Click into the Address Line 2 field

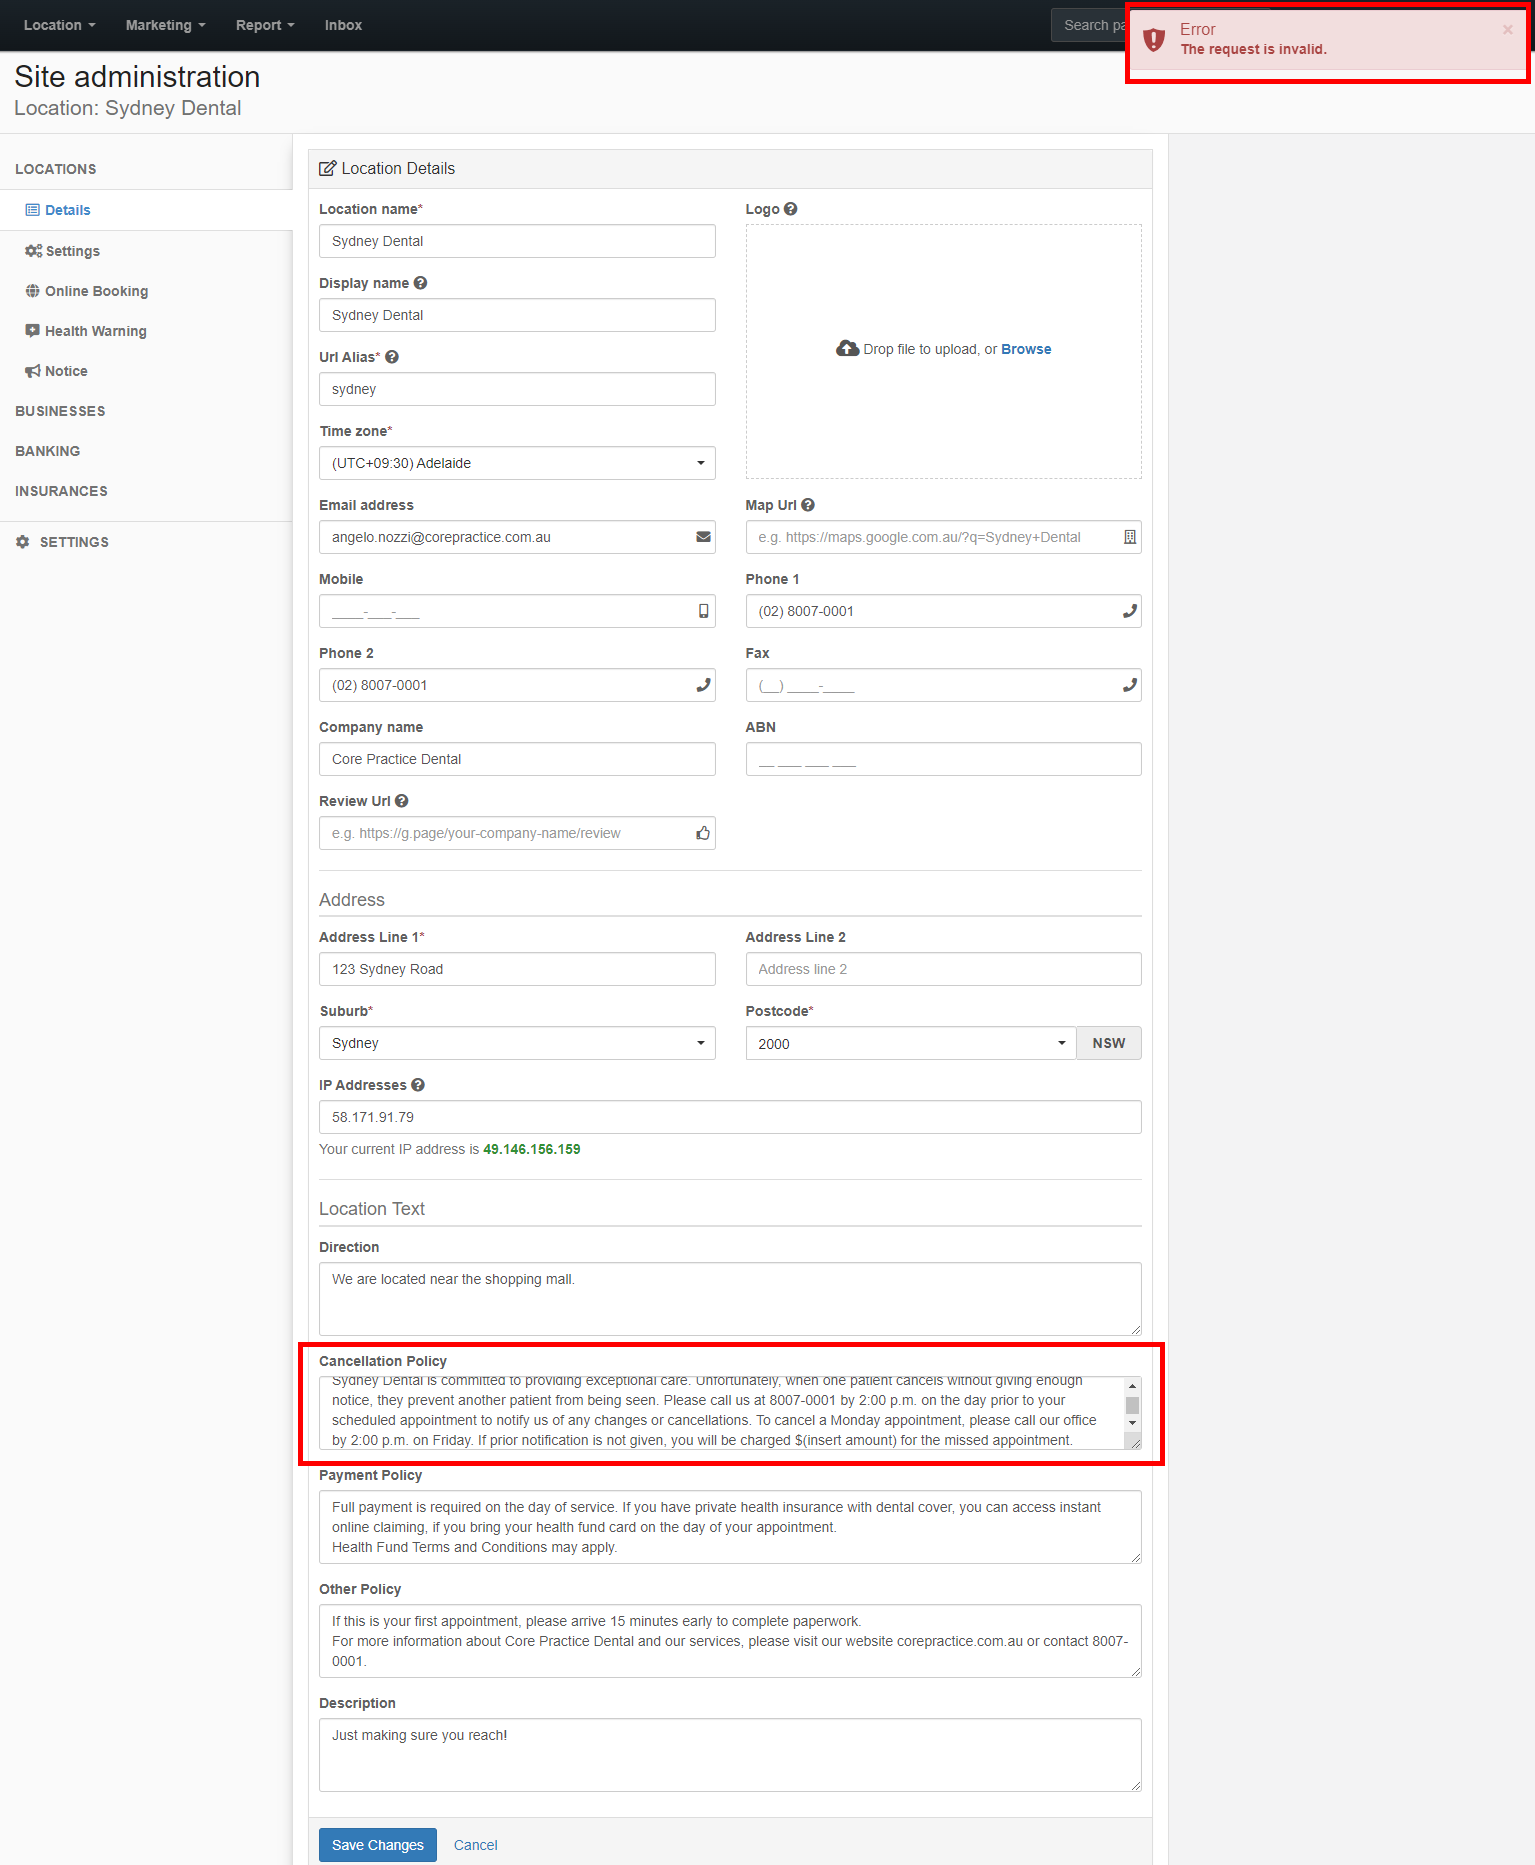(x=943, y=969)
